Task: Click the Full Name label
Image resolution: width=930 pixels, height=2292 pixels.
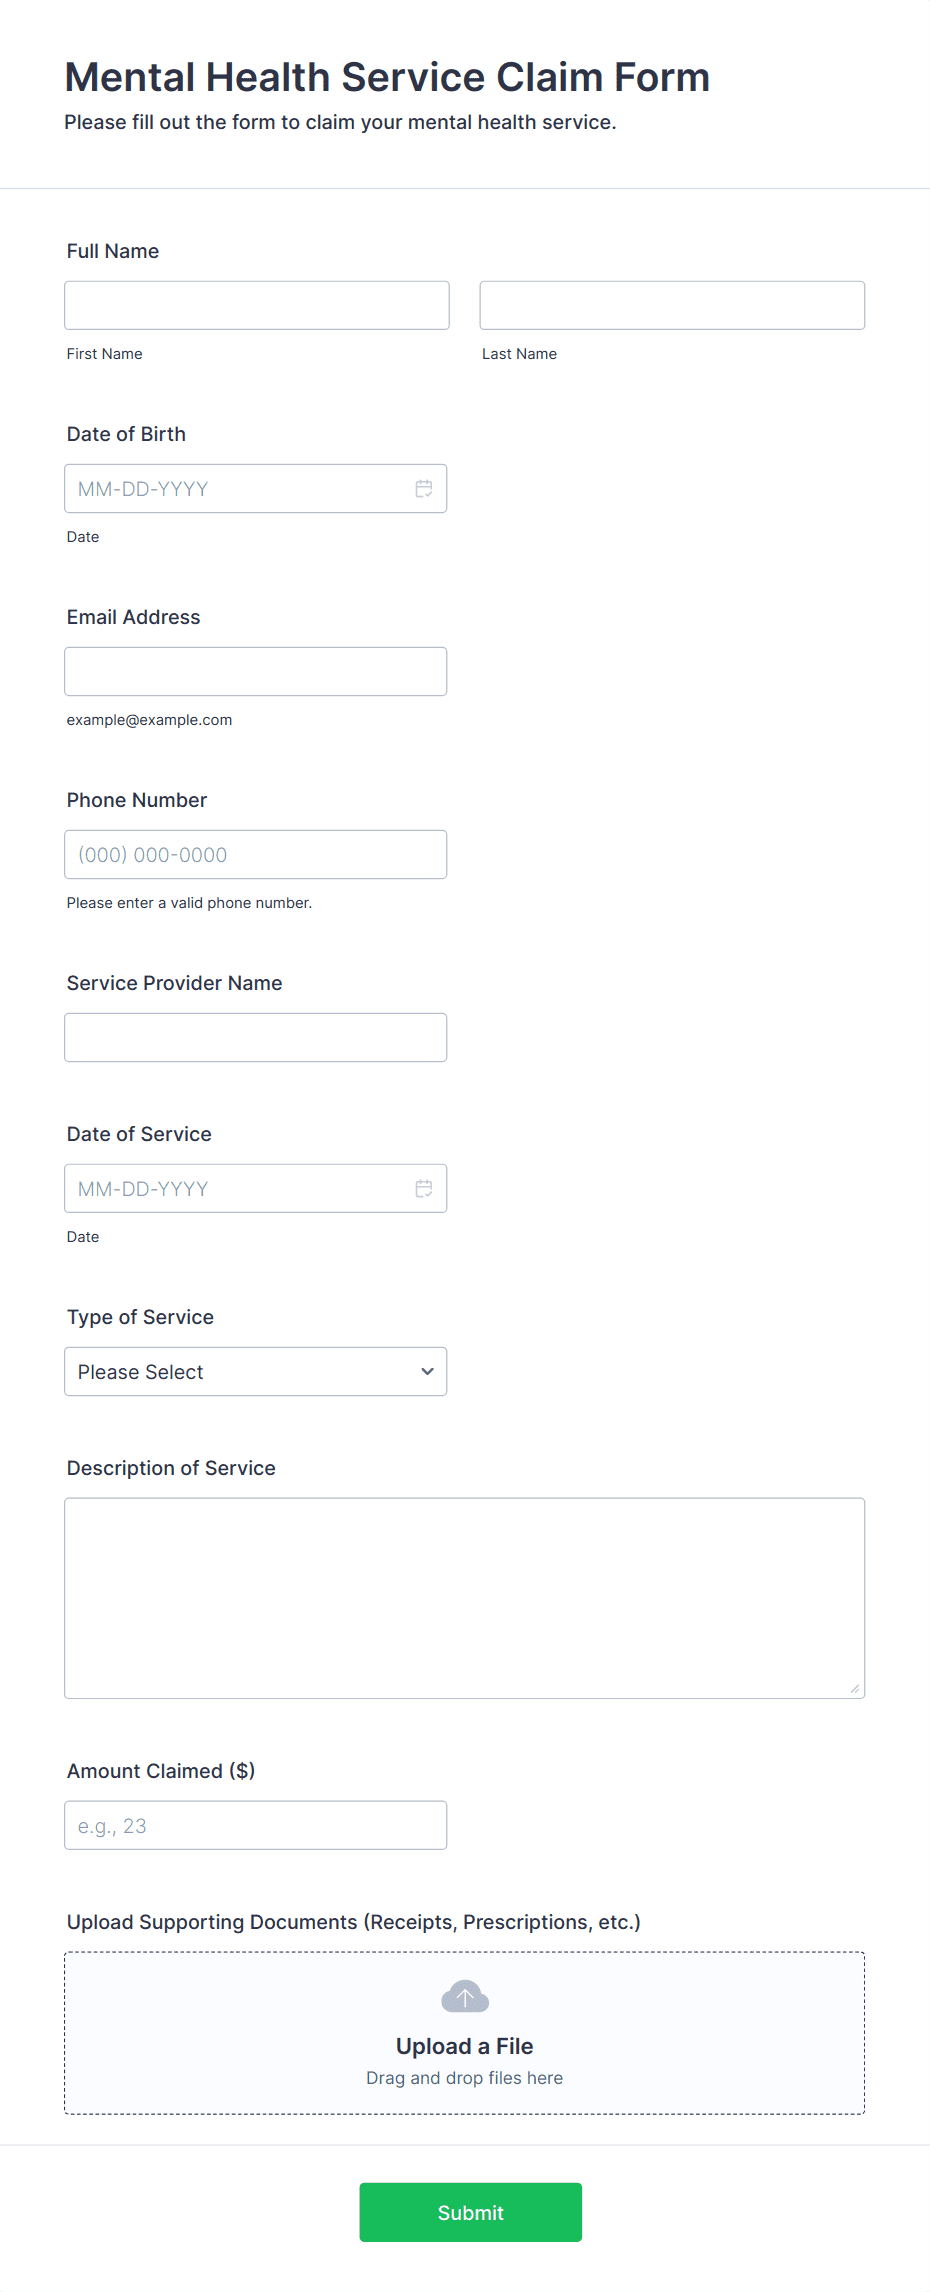Action: (x=113, y=251)
